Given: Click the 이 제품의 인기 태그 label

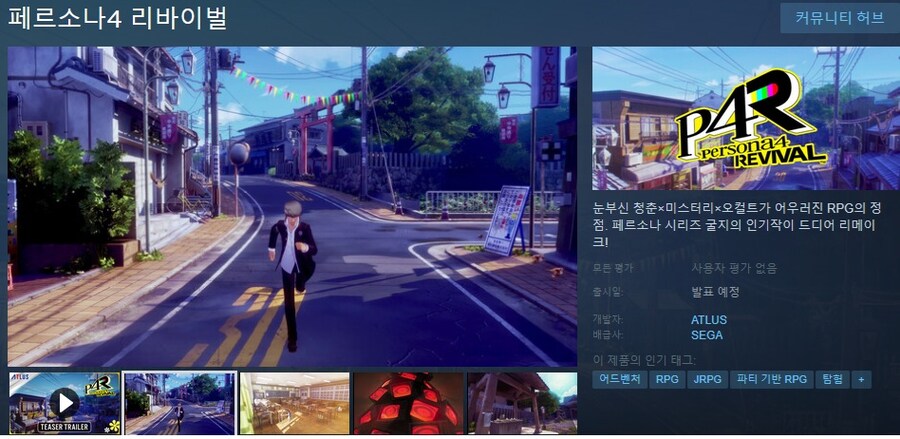Looking at the screenshot, I should click(x=645, y=360).
